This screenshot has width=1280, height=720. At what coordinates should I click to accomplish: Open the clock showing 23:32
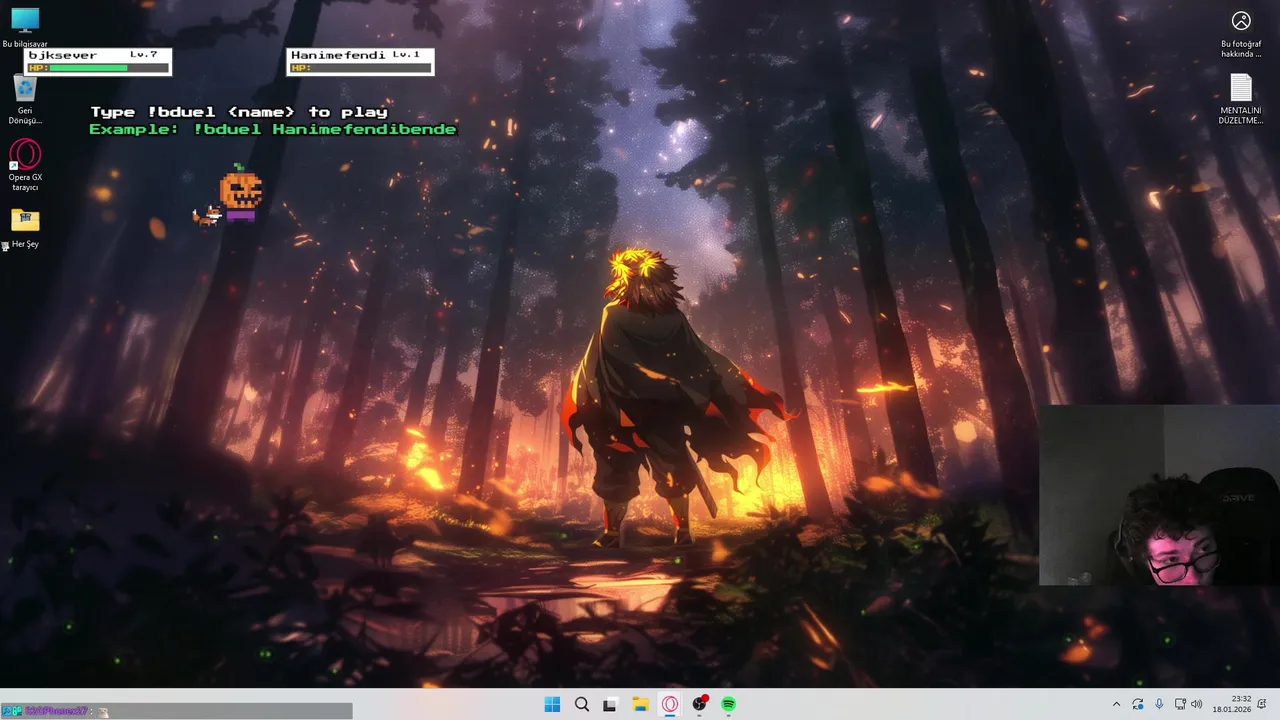coord(1232,704)
